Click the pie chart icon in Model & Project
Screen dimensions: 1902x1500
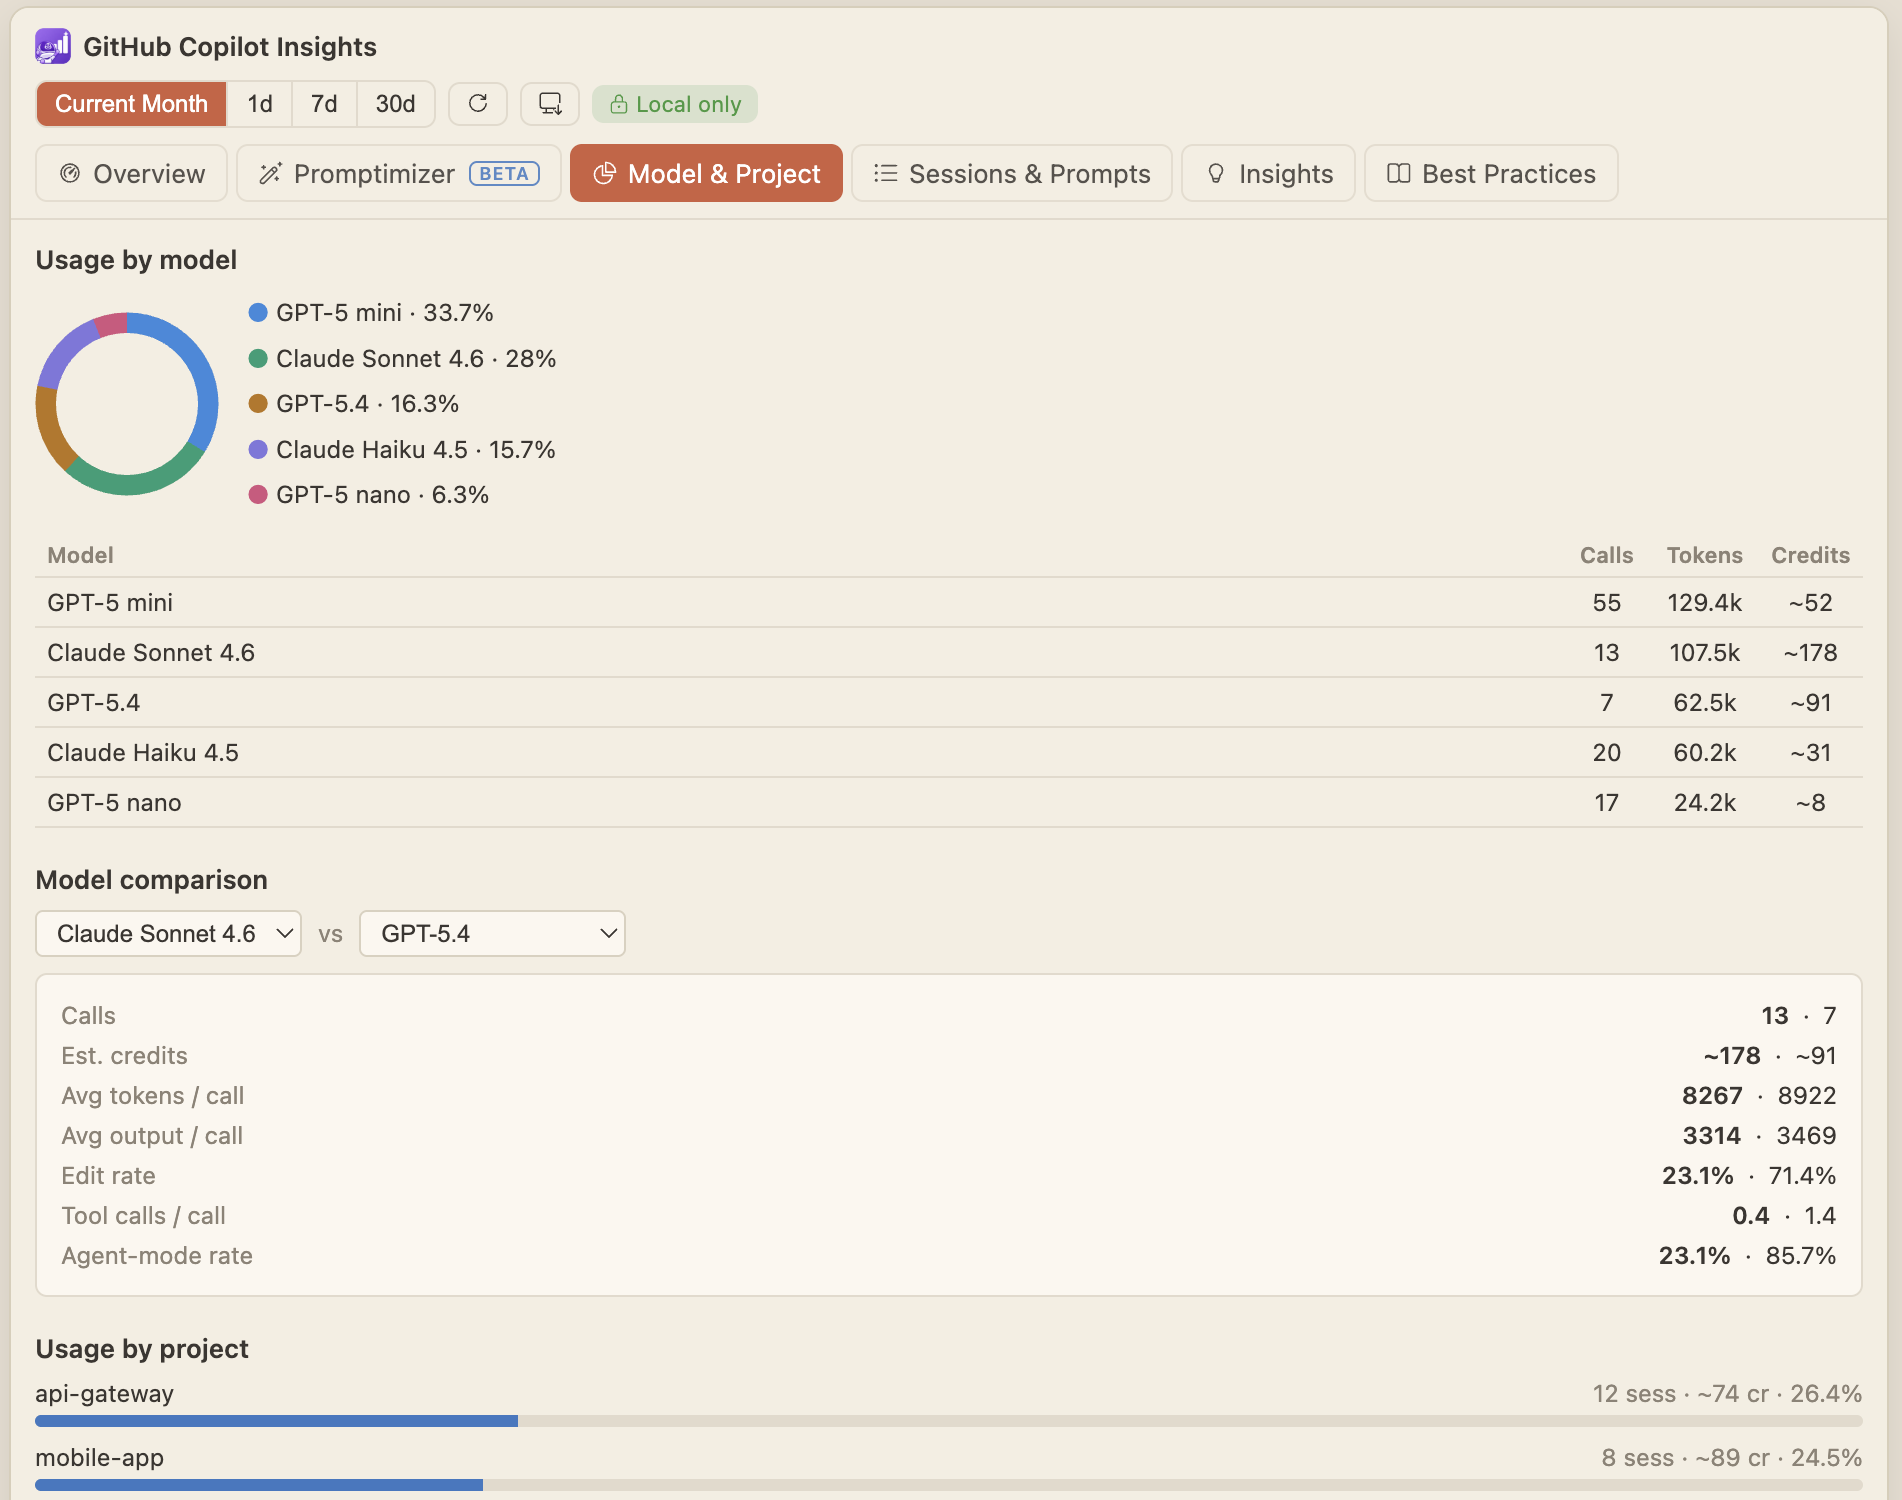604,173
